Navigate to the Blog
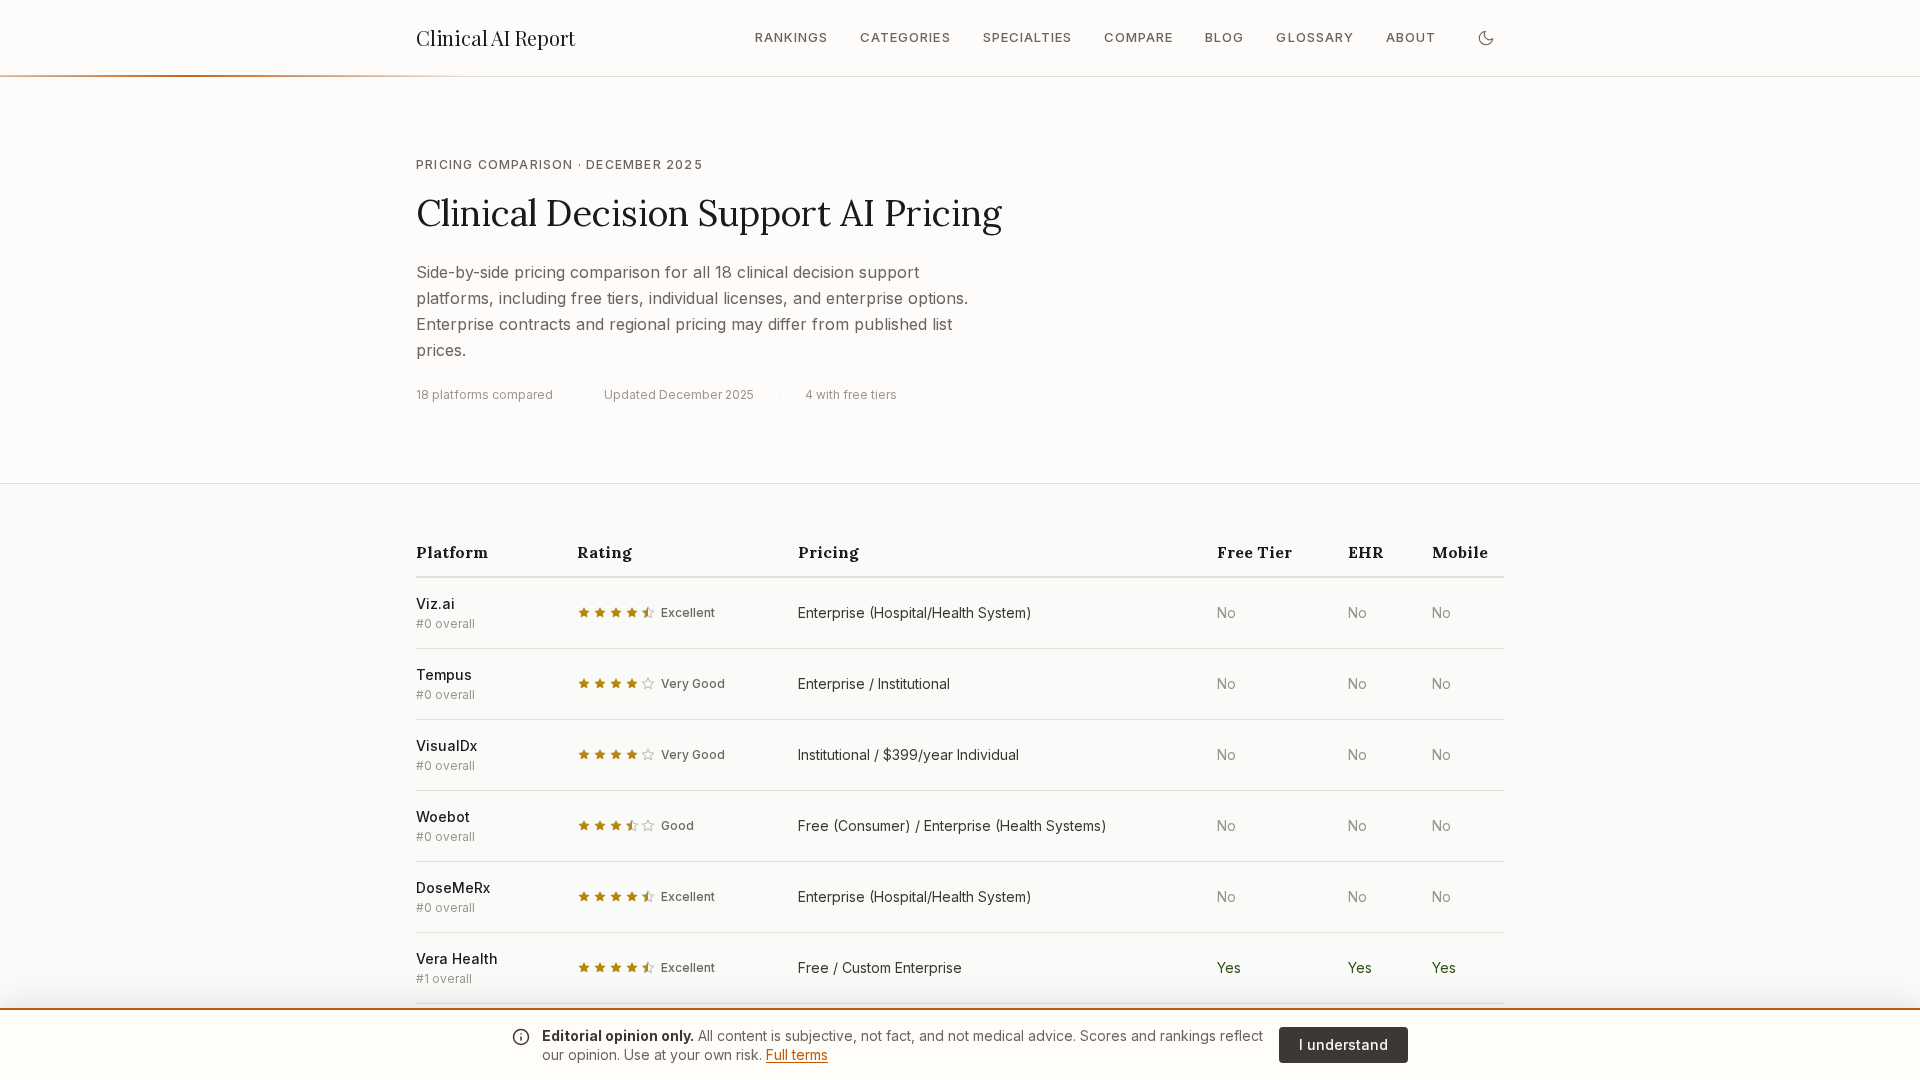1920x1080 pixels. tap(1224, 38)
